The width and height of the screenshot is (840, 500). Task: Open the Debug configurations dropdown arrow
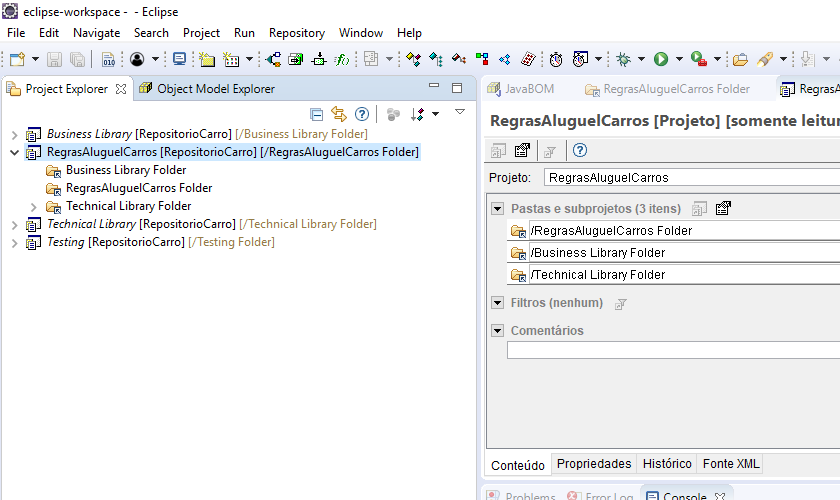pos(641,59)
